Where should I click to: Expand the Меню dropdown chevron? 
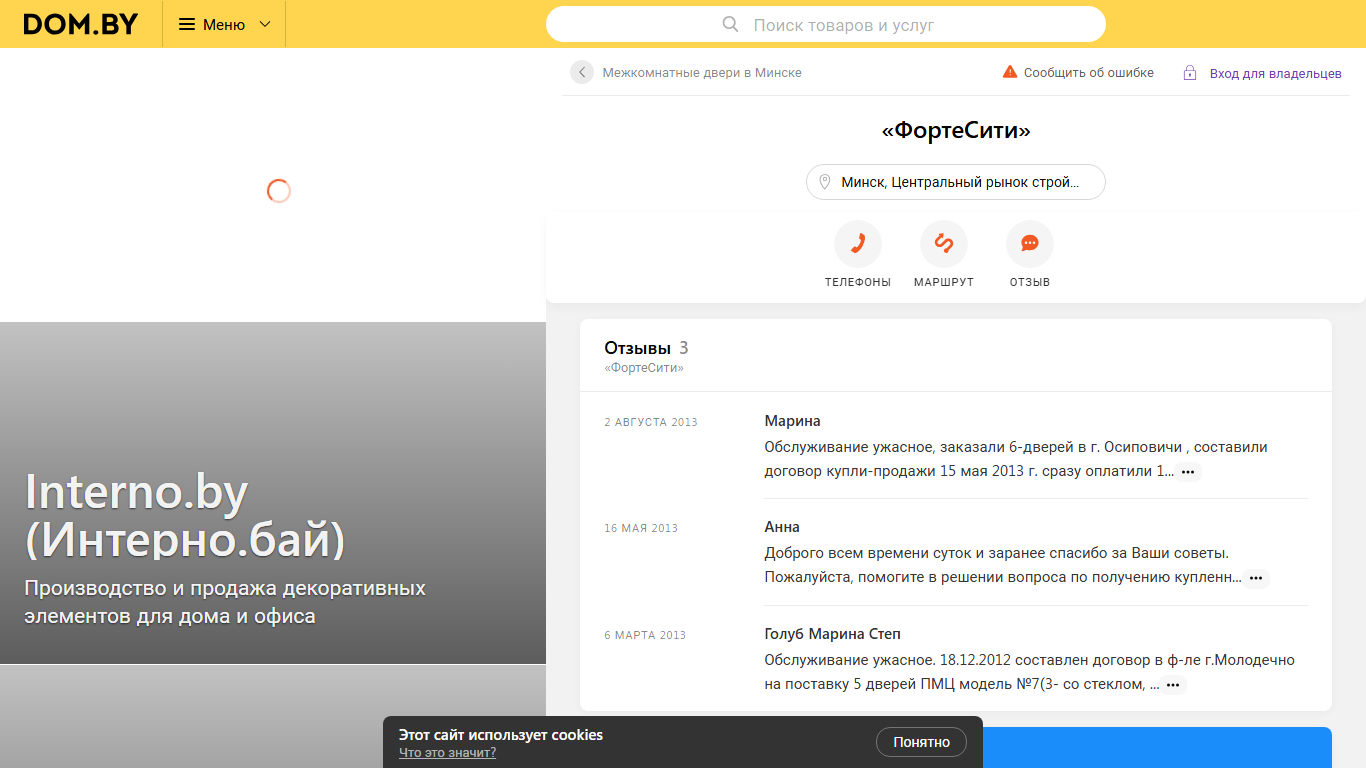(x=265, y=24)
